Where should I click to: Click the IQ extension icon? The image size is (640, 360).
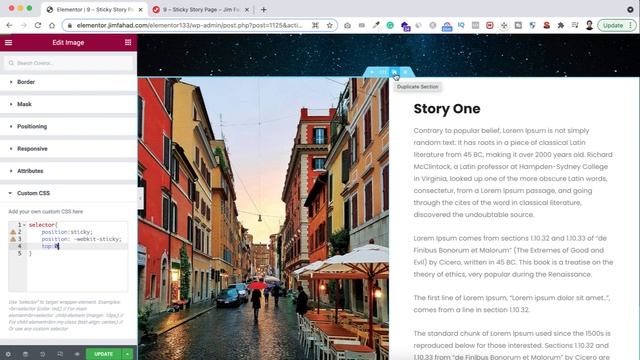(x=461, y=25)
